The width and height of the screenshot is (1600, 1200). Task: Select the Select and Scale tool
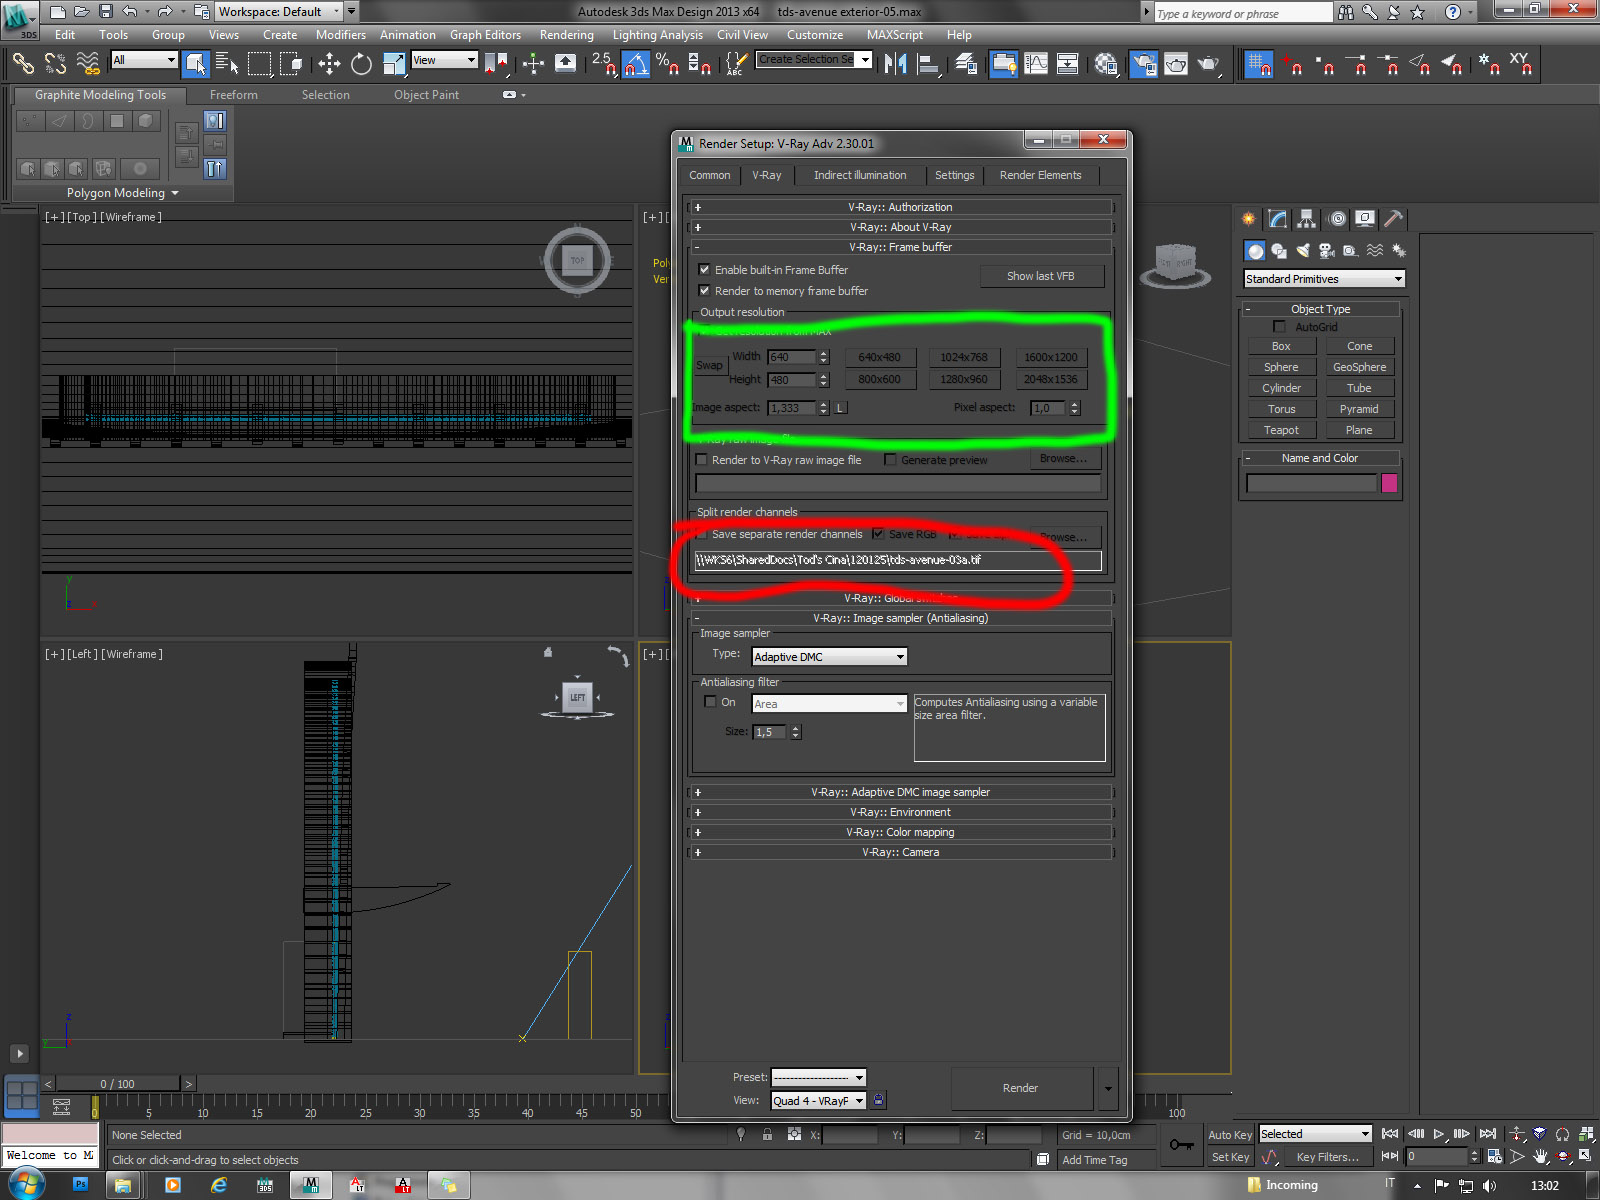tap(394, 64)
